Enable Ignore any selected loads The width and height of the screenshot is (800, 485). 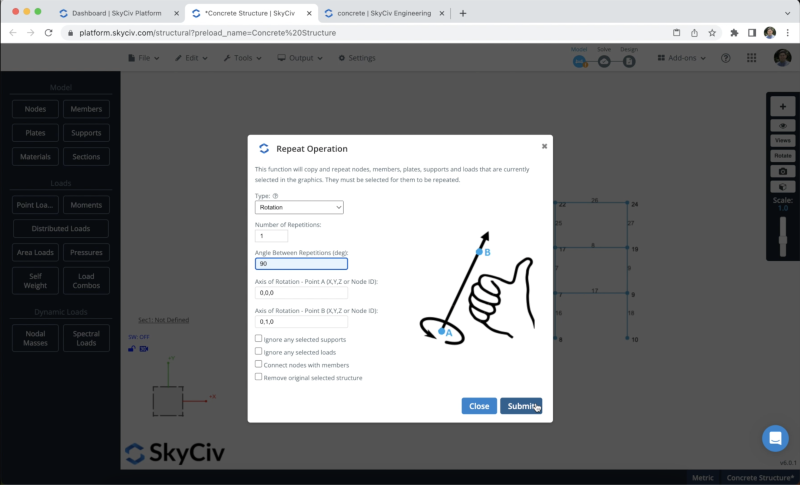259,351
